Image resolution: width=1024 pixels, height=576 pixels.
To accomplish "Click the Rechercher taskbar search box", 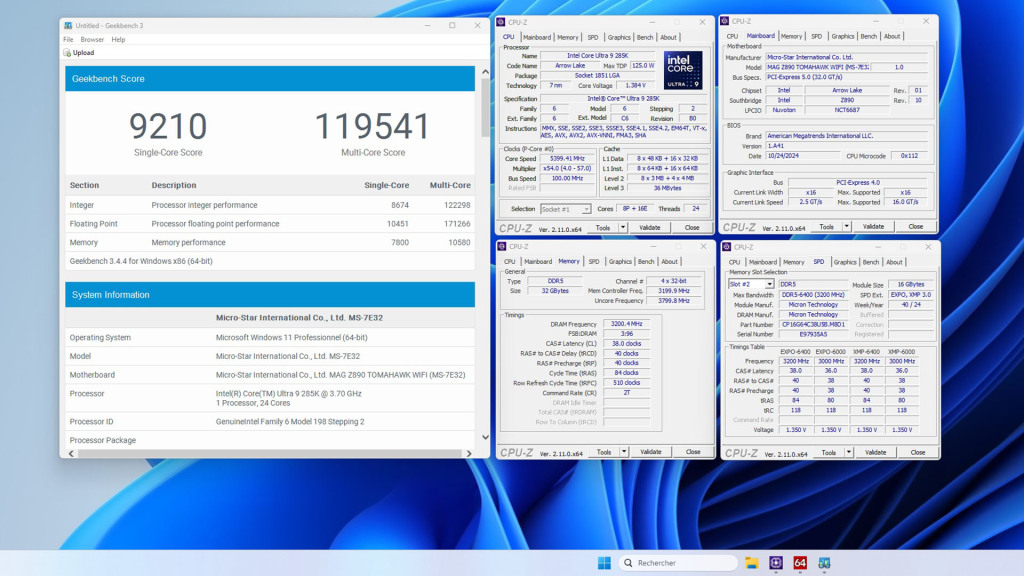I will 677,563.
